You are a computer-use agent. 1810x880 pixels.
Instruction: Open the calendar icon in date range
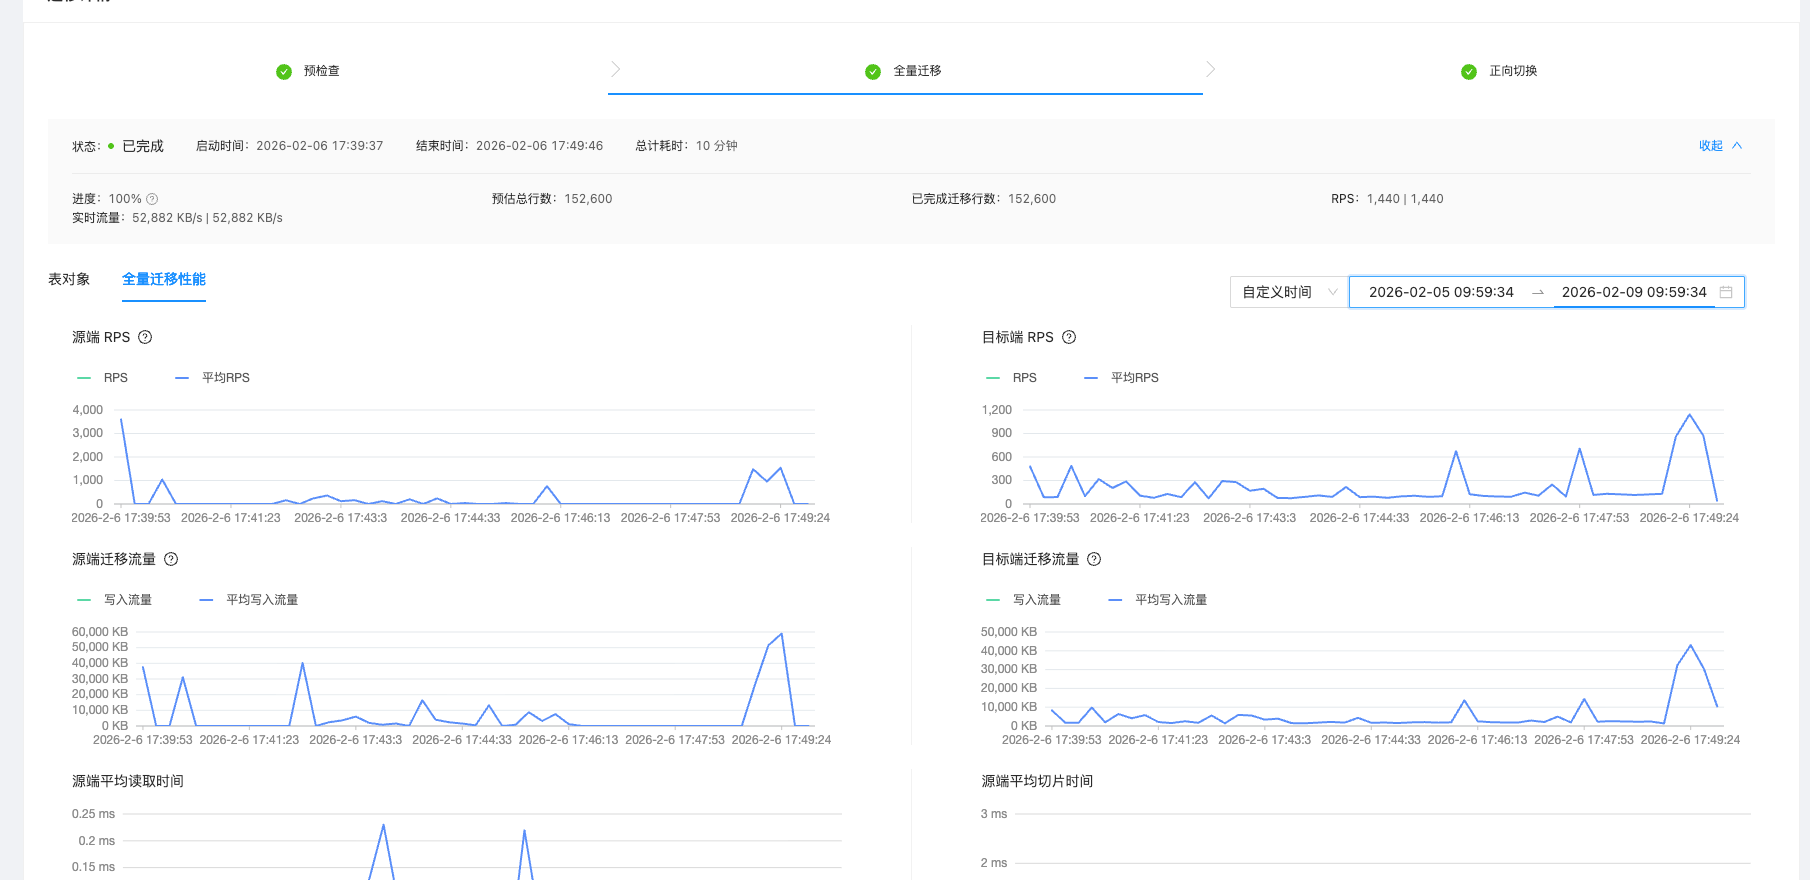pyautogui.click(x=1726, y=292)
